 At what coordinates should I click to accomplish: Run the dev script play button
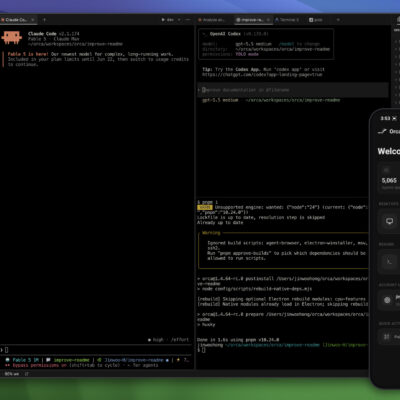(163, 20)
